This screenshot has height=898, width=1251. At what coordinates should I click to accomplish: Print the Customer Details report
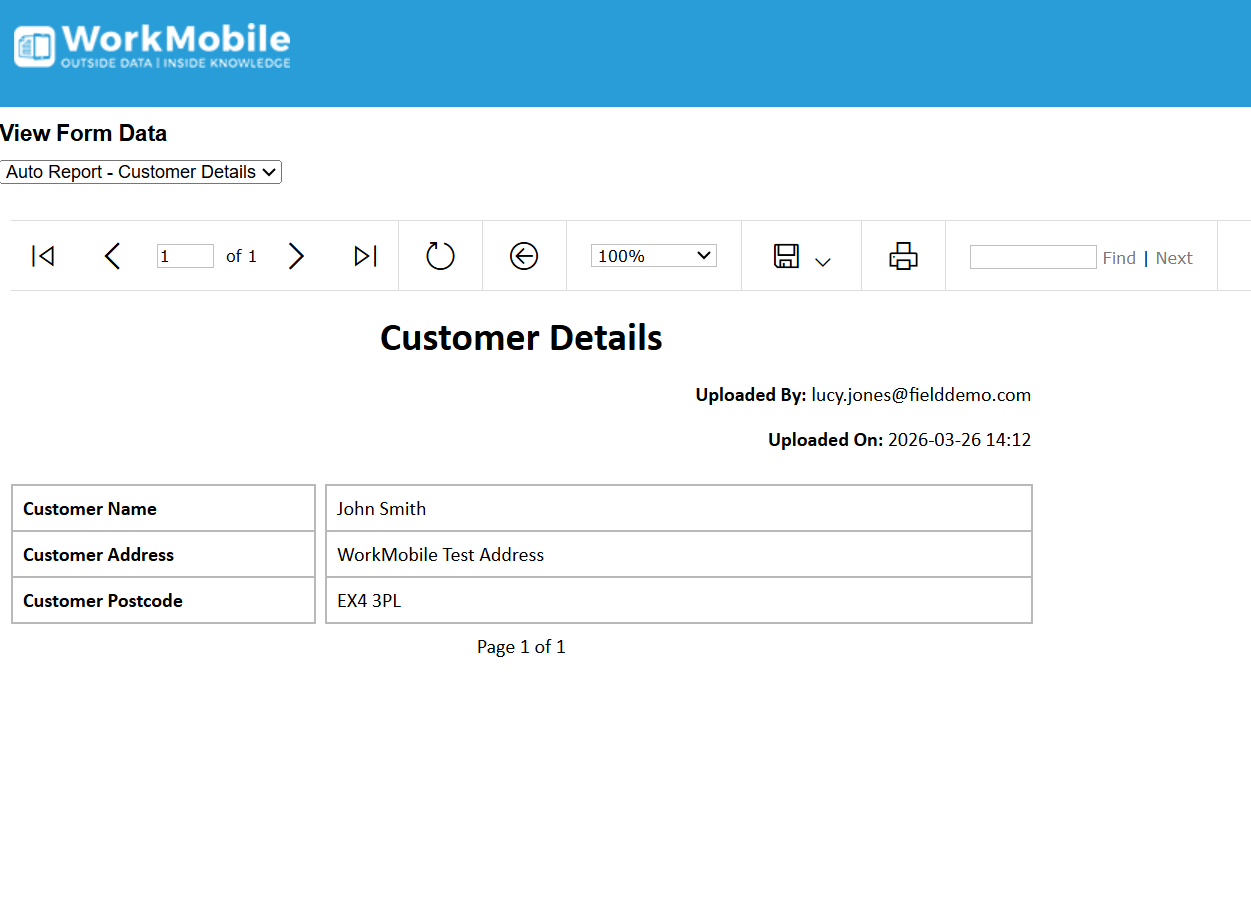coord(903,256)
